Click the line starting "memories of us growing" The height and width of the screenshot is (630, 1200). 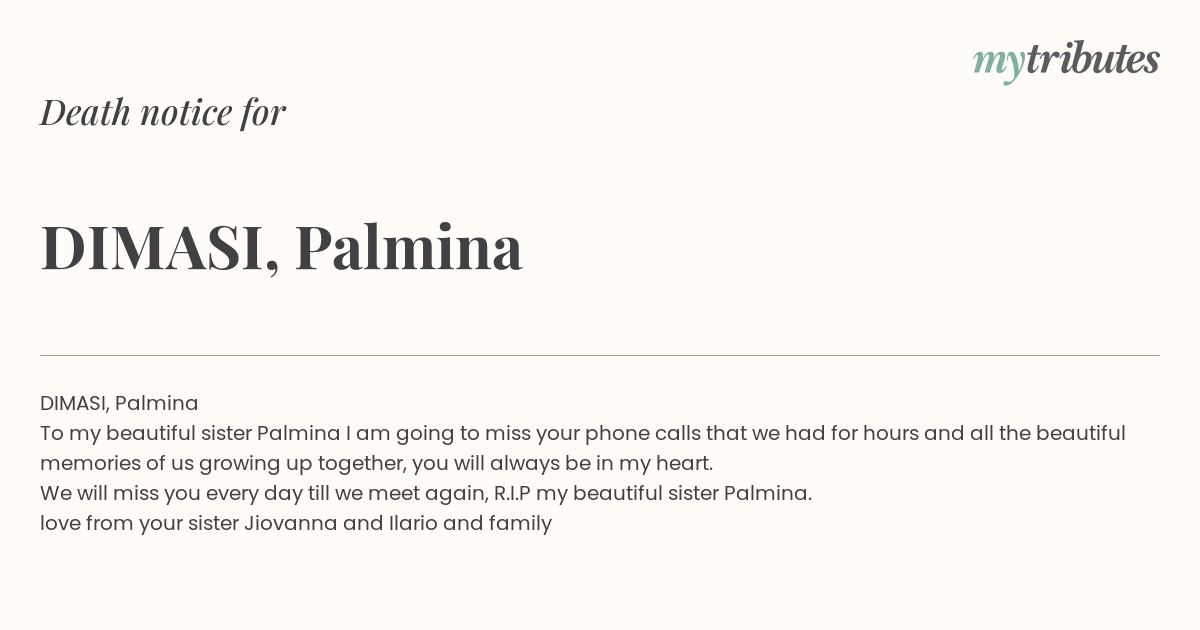click(x=376, y=463)
